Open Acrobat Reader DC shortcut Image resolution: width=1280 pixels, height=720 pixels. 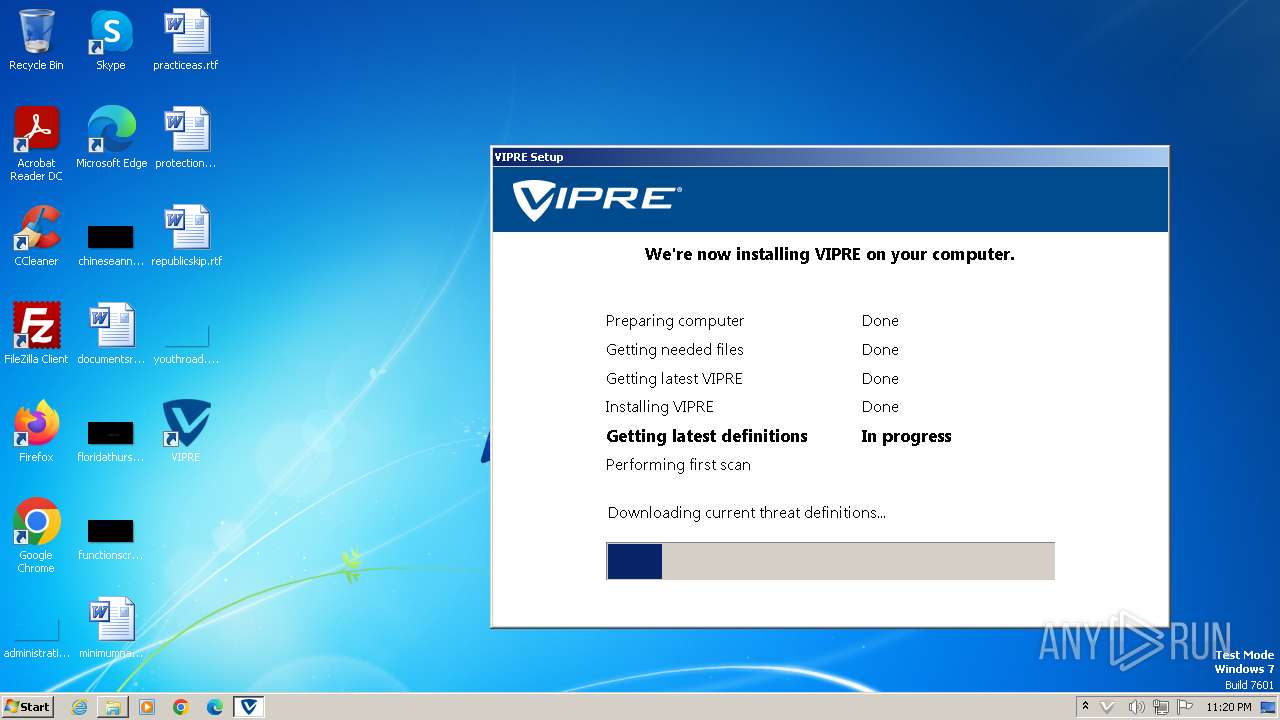coord(36,144)
